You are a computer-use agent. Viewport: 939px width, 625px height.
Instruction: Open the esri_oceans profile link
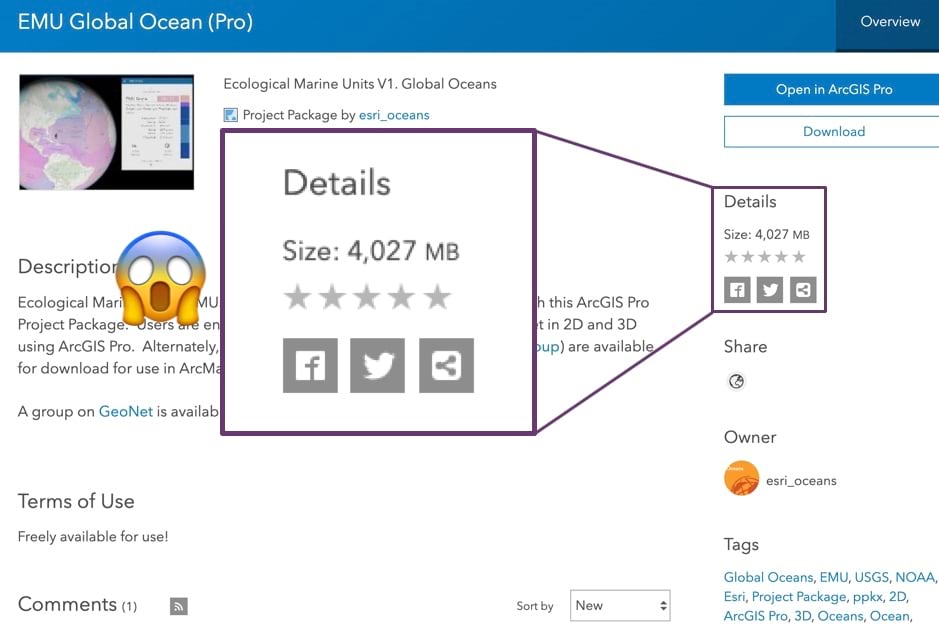click(393, 114)
